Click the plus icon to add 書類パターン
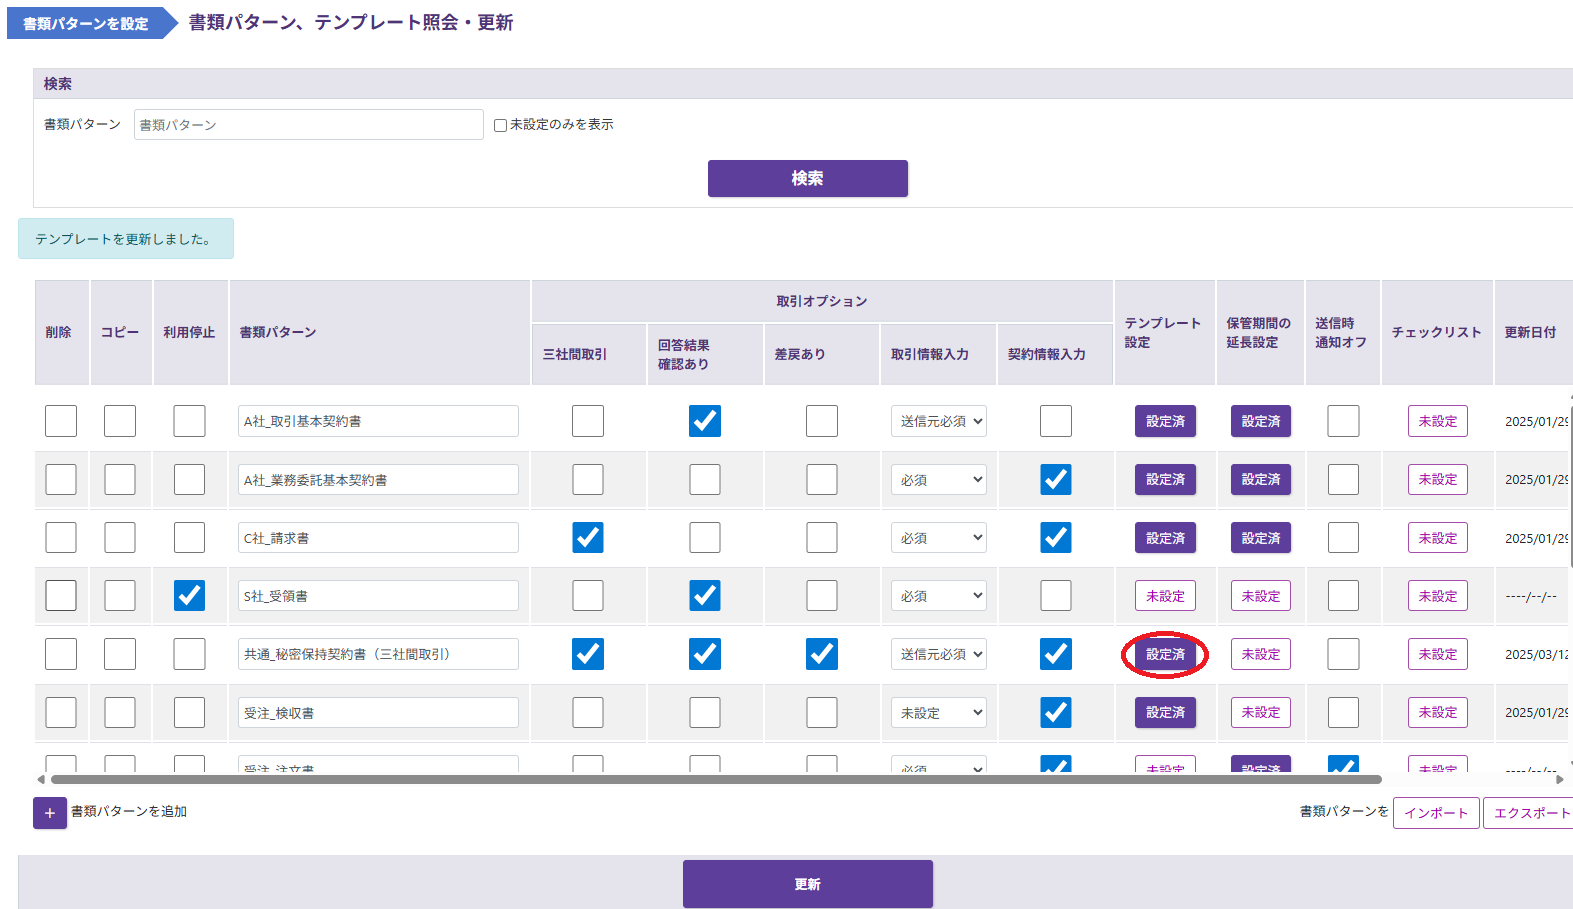 (50, 813)
